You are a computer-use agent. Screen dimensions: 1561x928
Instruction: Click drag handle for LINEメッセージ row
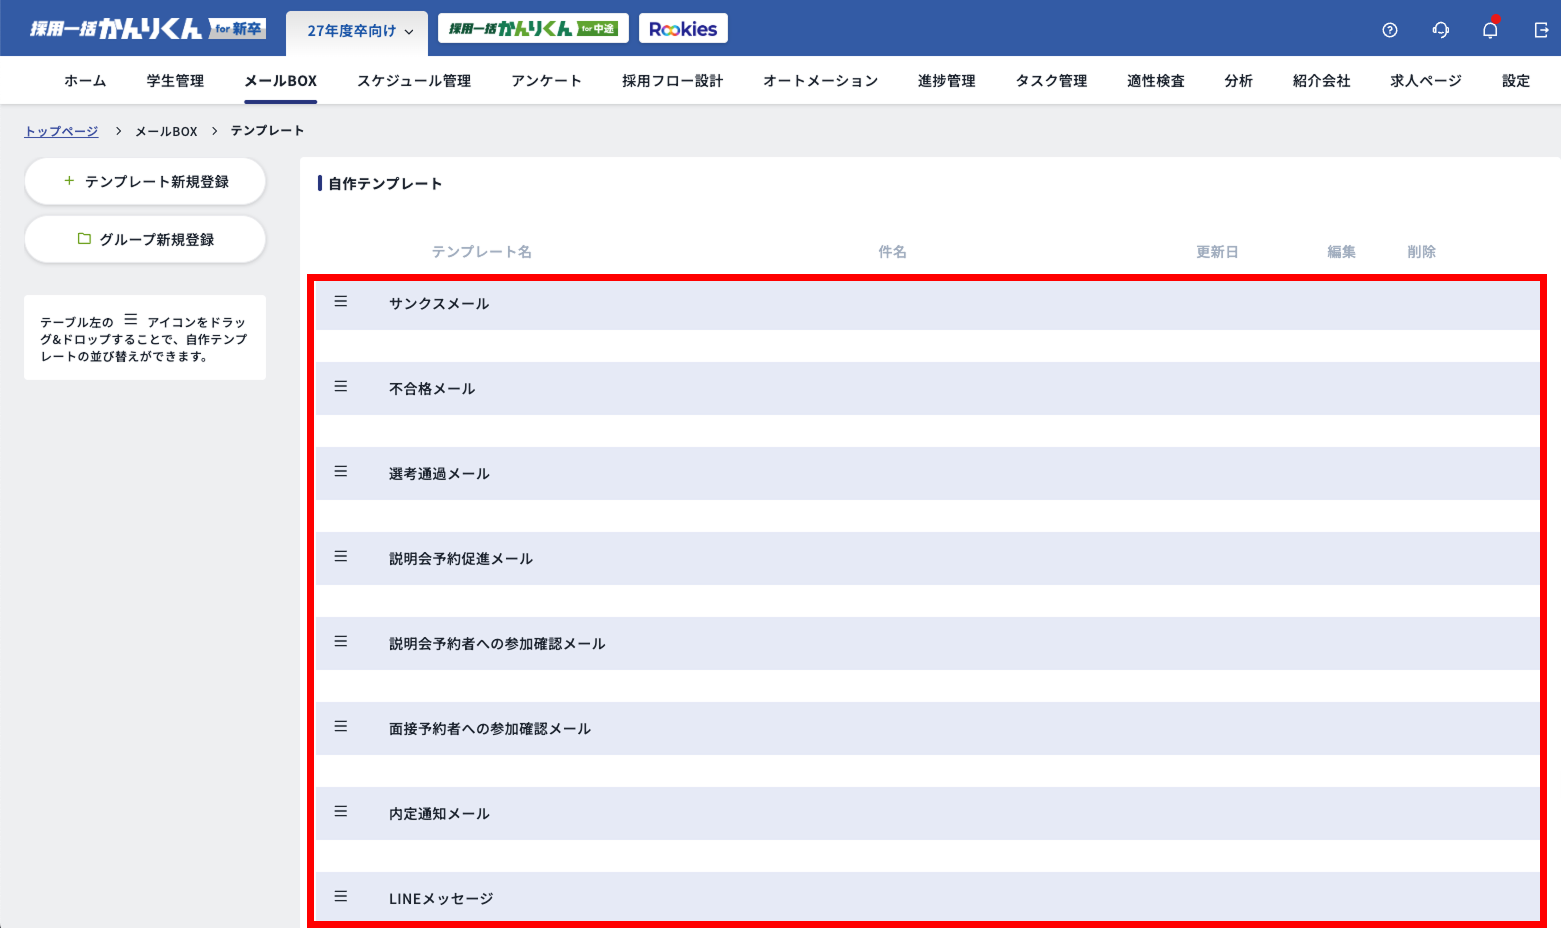(x=341, y=897)
